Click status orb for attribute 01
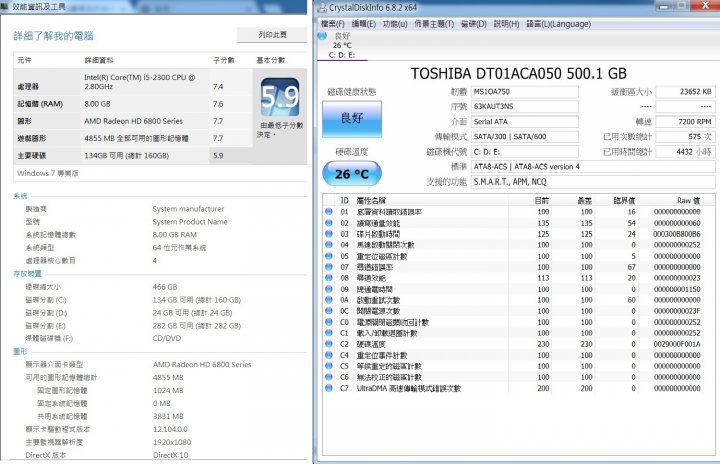 tap(329, 212)
